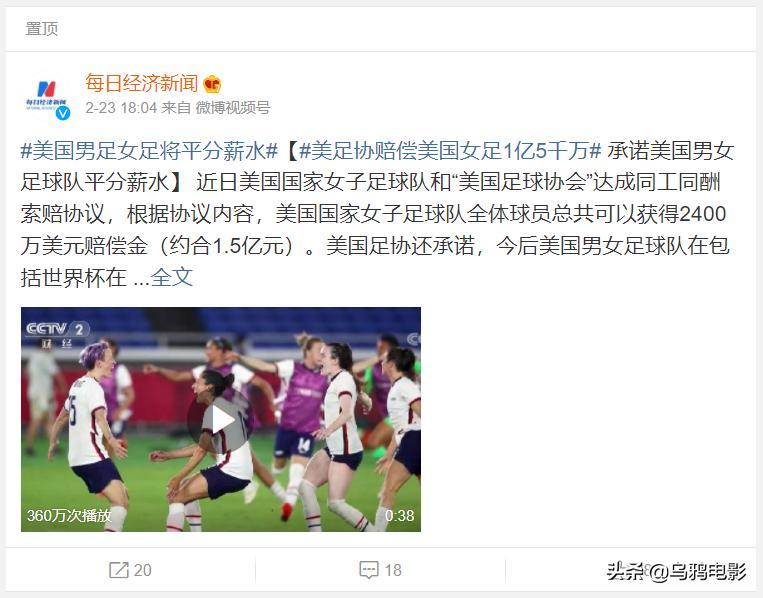Open hashtag #美足协赔偿美国女足1亿5千万#
This screenshot has width=763, height=598.
pos(451,151)
